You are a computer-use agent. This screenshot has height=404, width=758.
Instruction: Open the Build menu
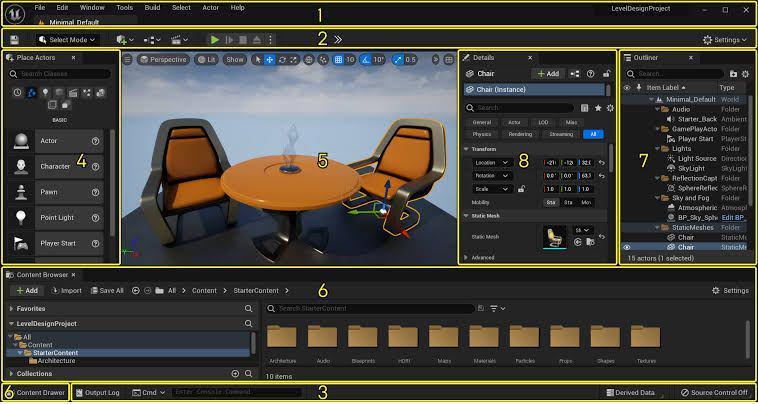coord(152,8)
